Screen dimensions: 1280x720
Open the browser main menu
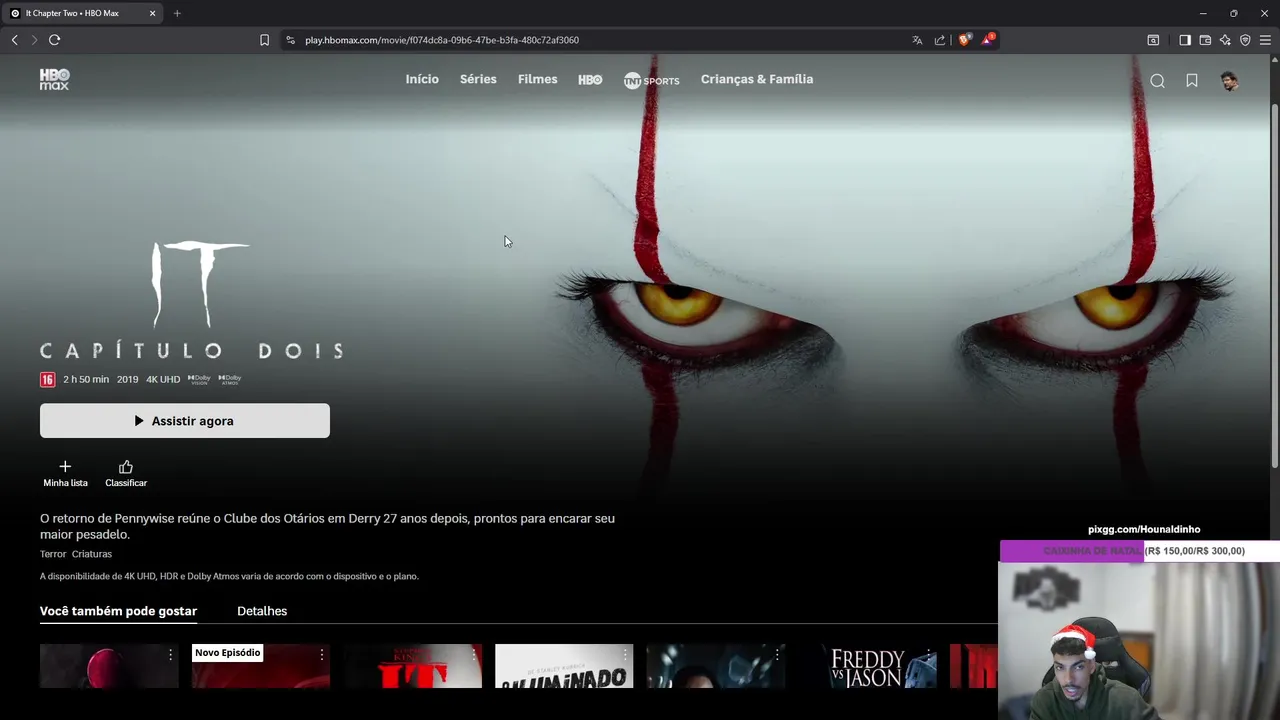pos(1265,40)
